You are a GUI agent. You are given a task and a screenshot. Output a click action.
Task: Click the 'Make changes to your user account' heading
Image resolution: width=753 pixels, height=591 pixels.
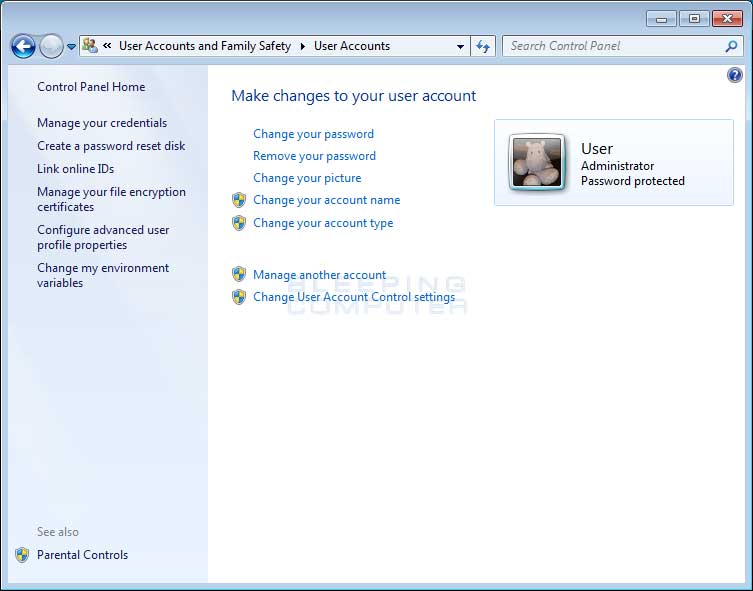coord(353,96)
